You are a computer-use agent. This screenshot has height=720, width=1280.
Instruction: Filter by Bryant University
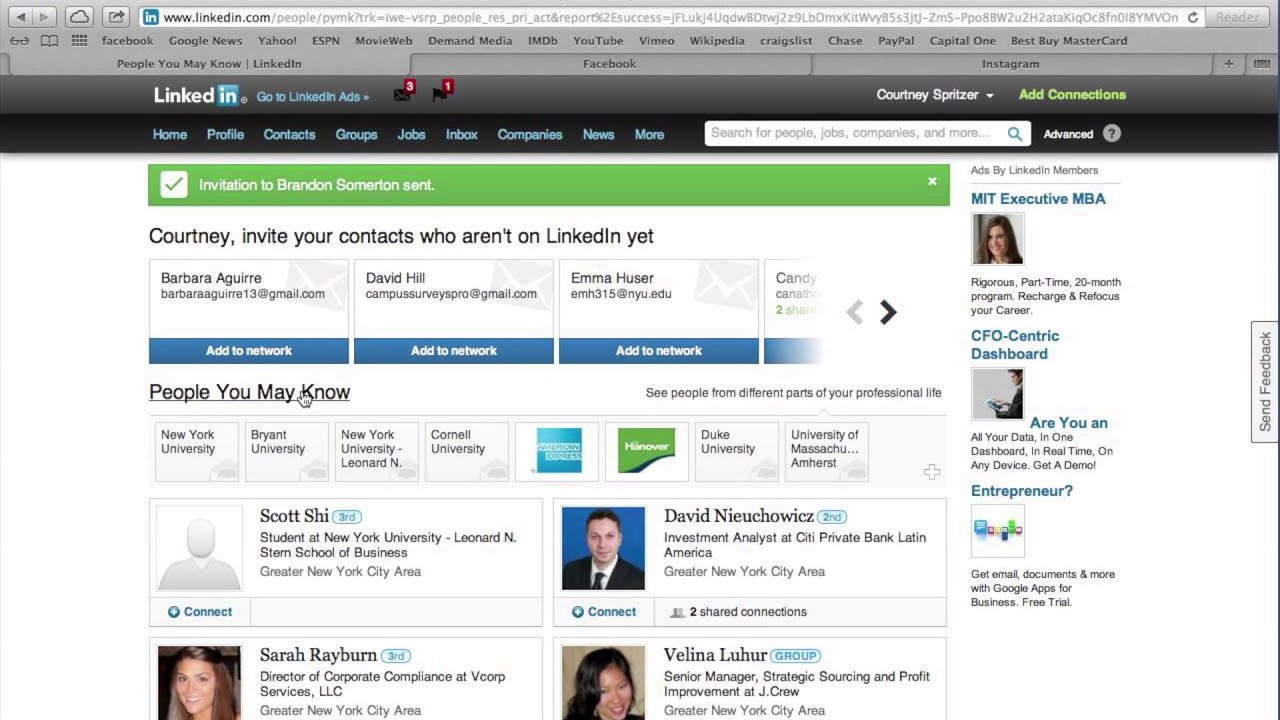click(x=287, y=451)
